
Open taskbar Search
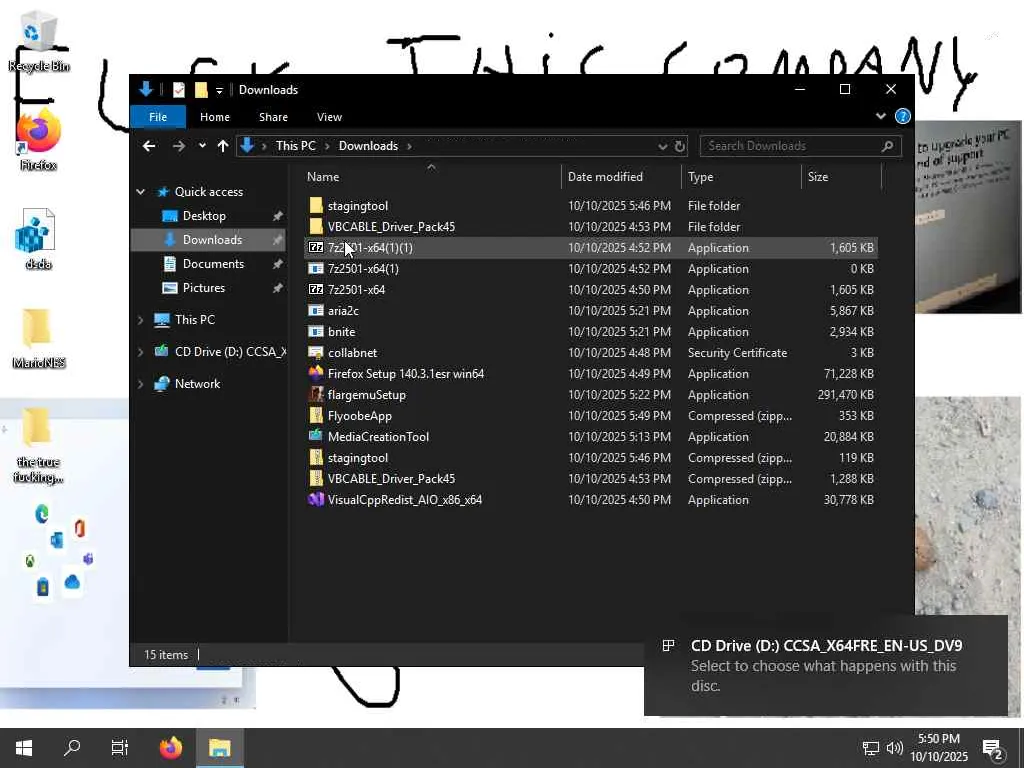point(72,748)
